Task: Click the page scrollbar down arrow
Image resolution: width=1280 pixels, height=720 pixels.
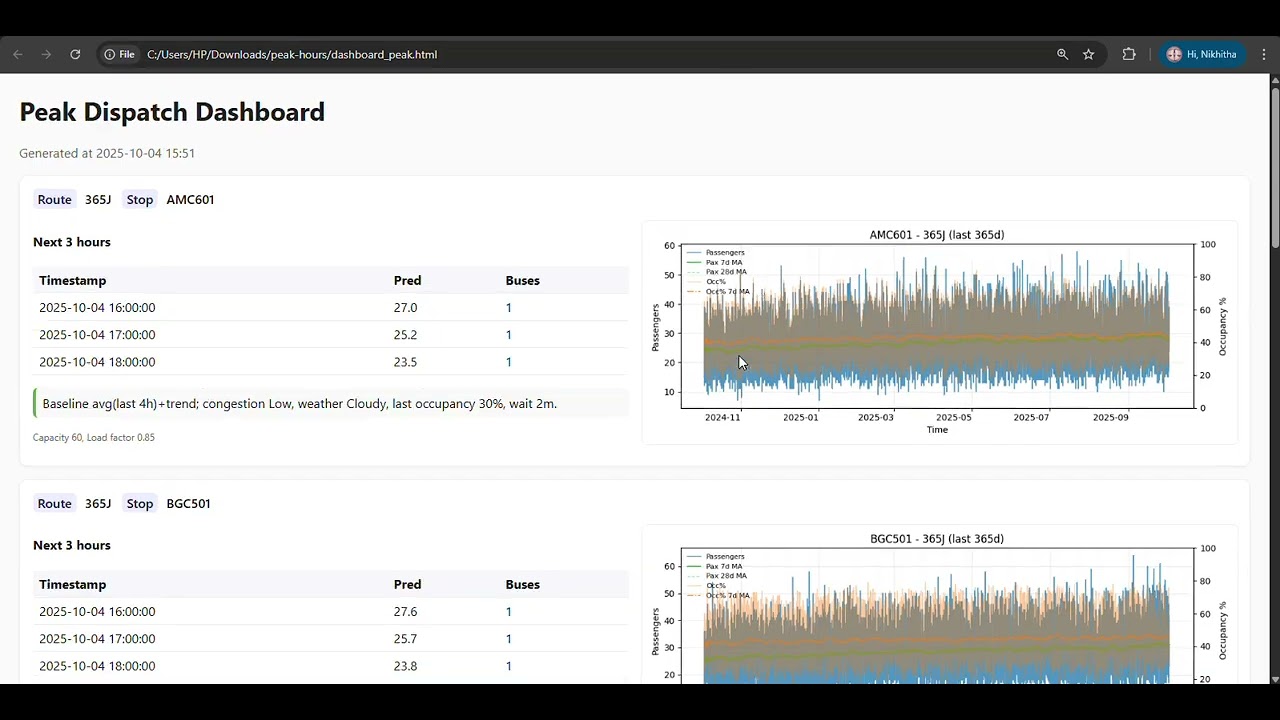Action: tap(1275, 679)
